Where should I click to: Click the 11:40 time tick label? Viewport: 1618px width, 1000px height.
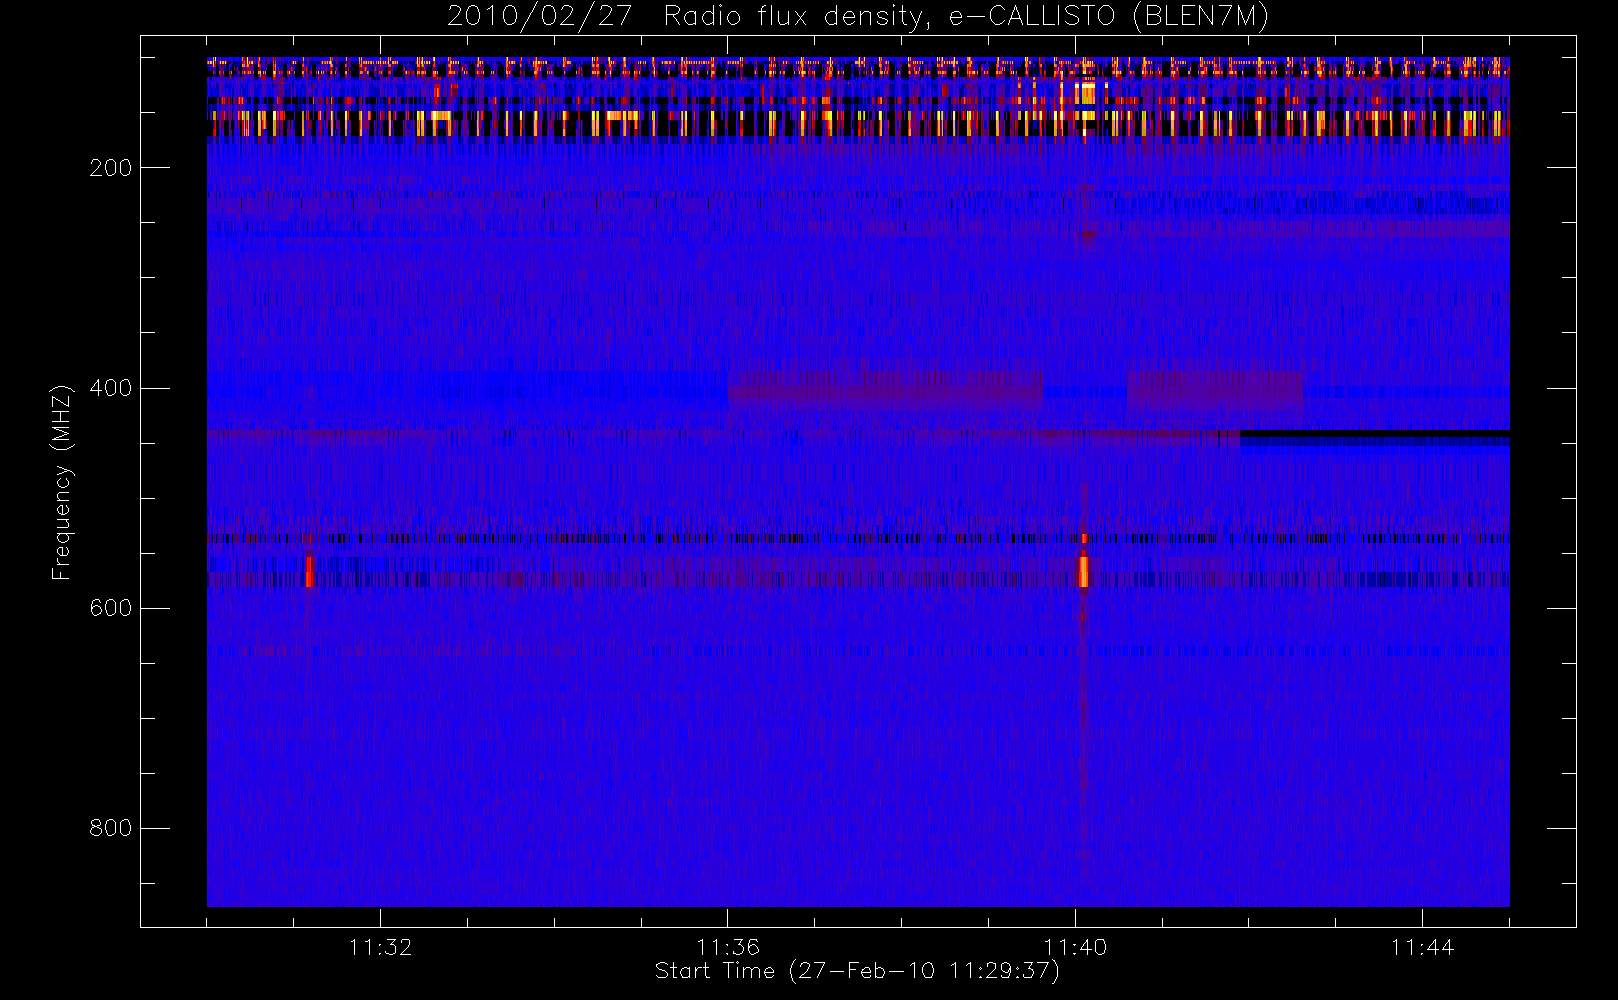(1075, 947)
